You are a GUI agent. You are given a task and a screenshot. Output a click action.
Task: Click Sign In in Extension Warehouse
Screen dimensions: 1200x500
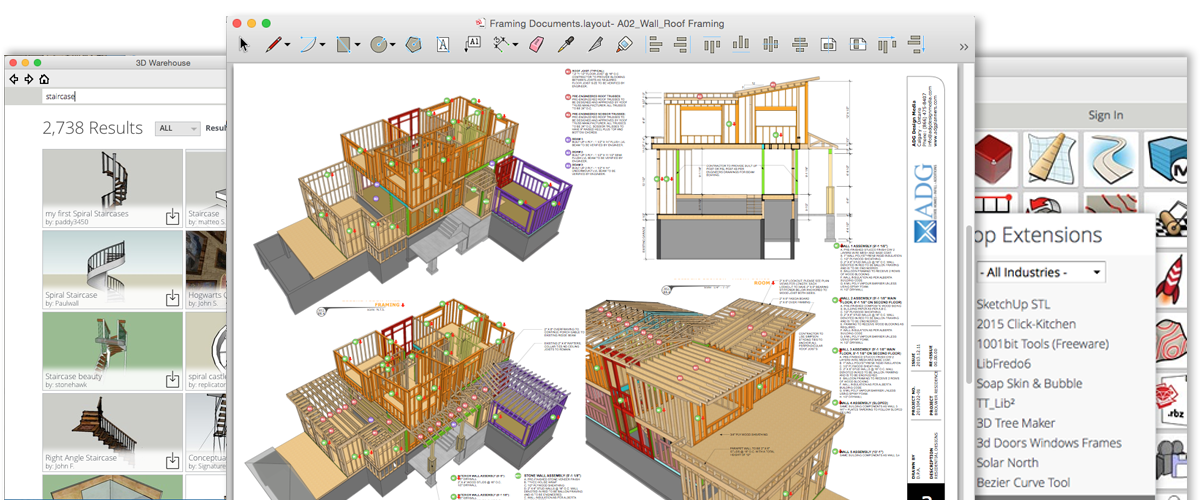pyautogui.click(x=1105, y=115)
